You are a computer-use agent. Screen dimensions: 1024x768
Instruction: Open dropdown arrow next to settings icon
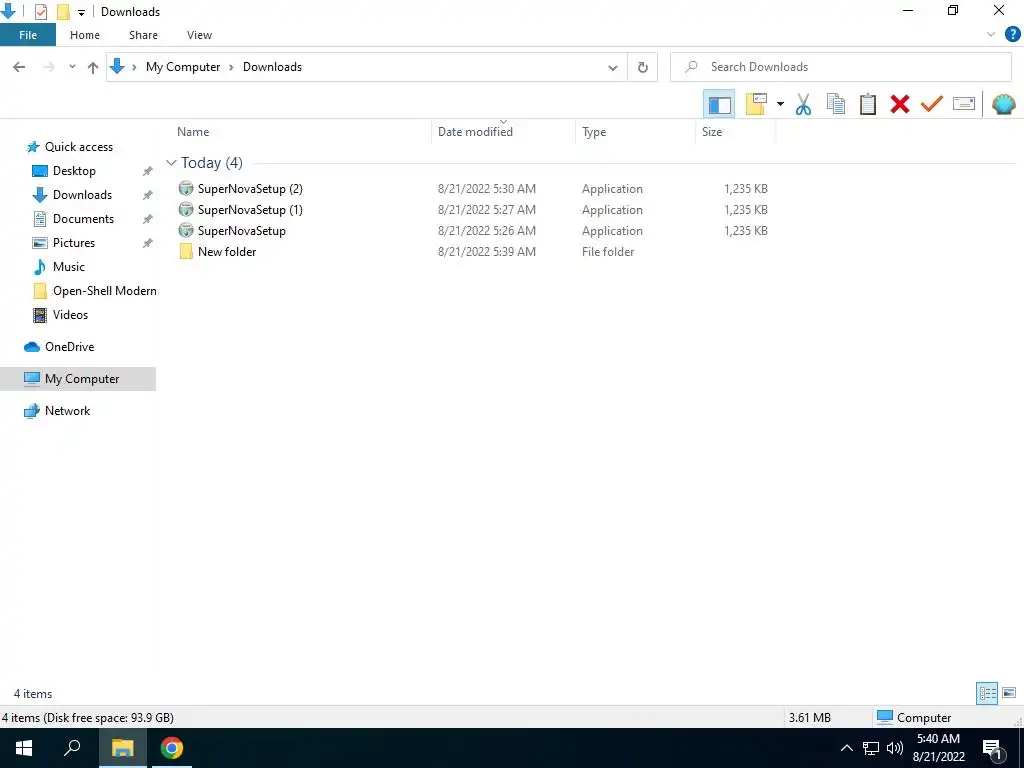pyautogui.click(x=780, y=104)
